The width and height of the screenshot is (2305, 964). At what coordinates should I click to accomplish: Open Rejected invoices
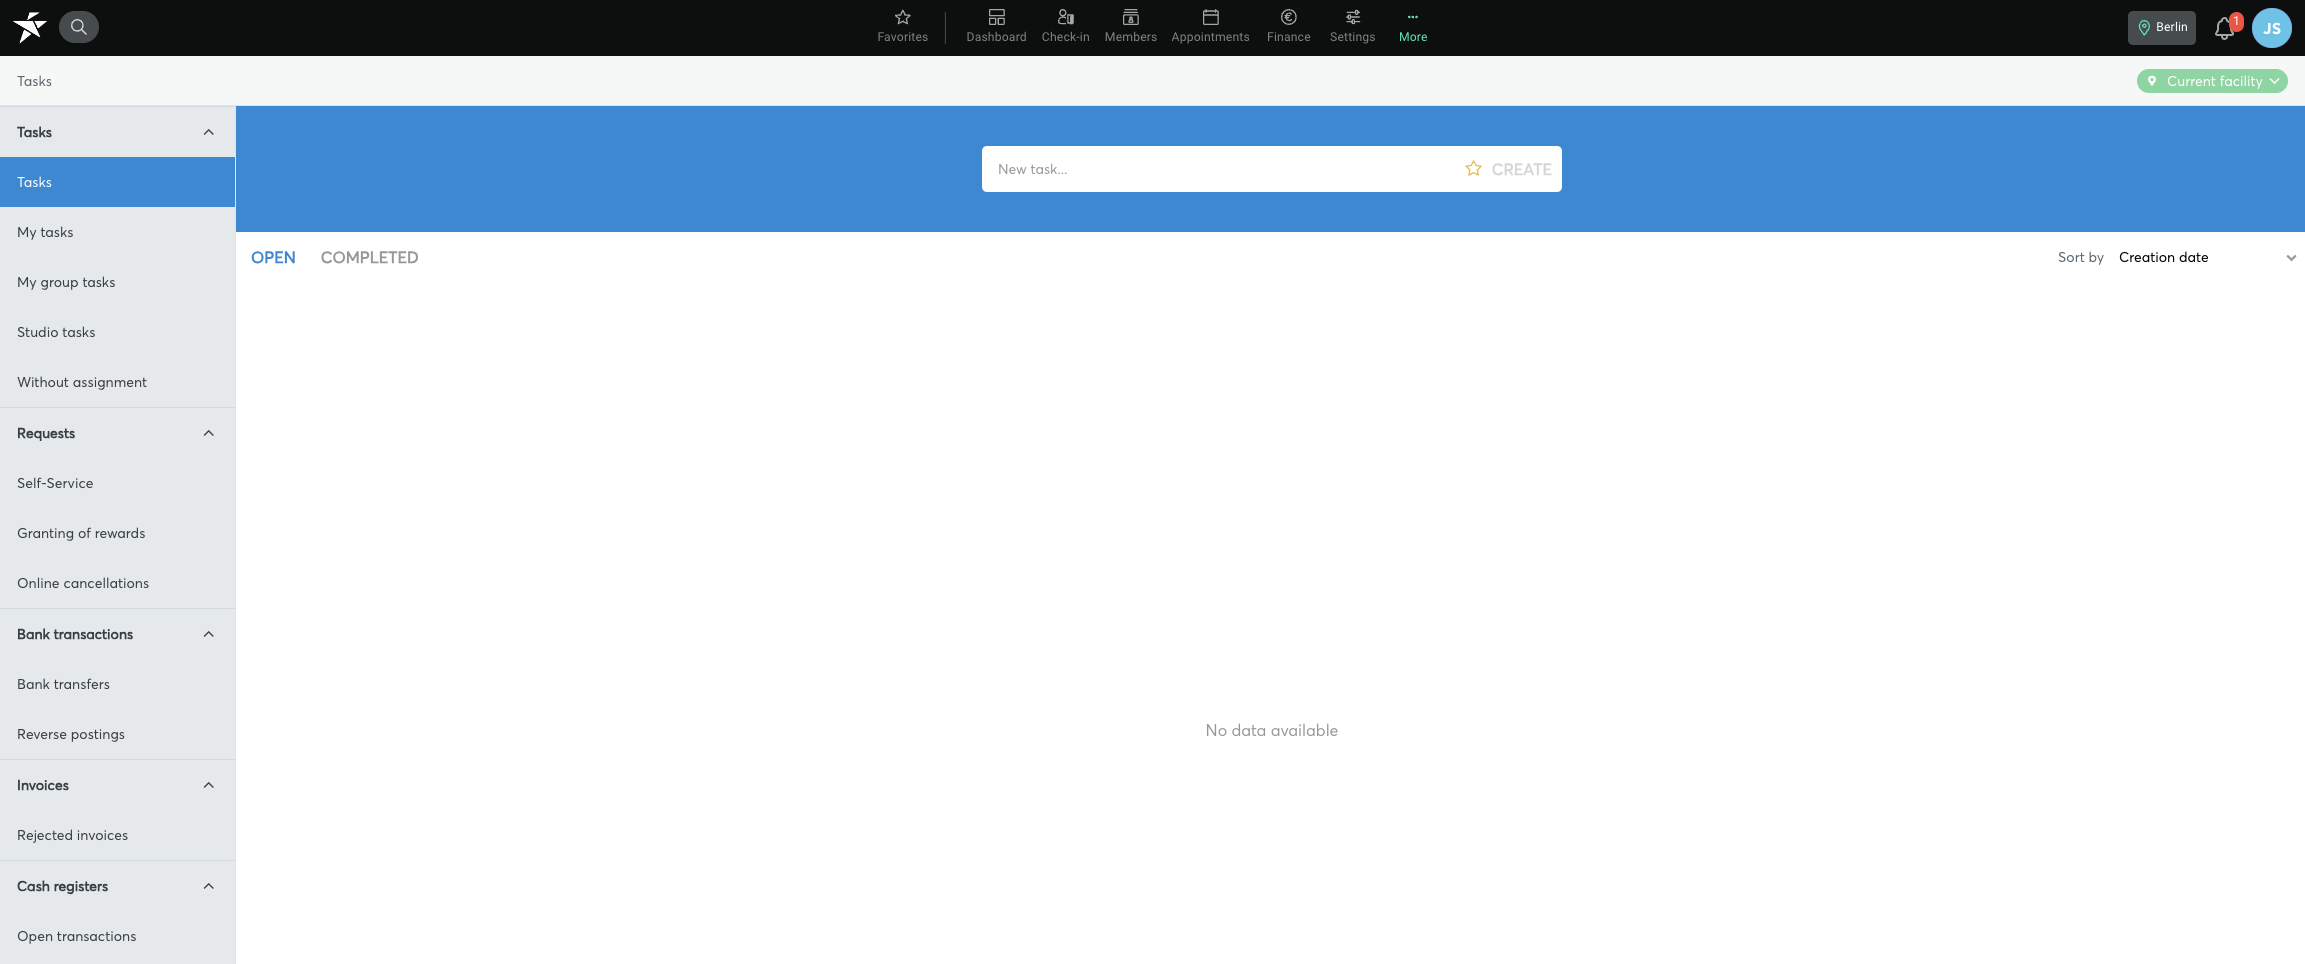pos(117,835)
